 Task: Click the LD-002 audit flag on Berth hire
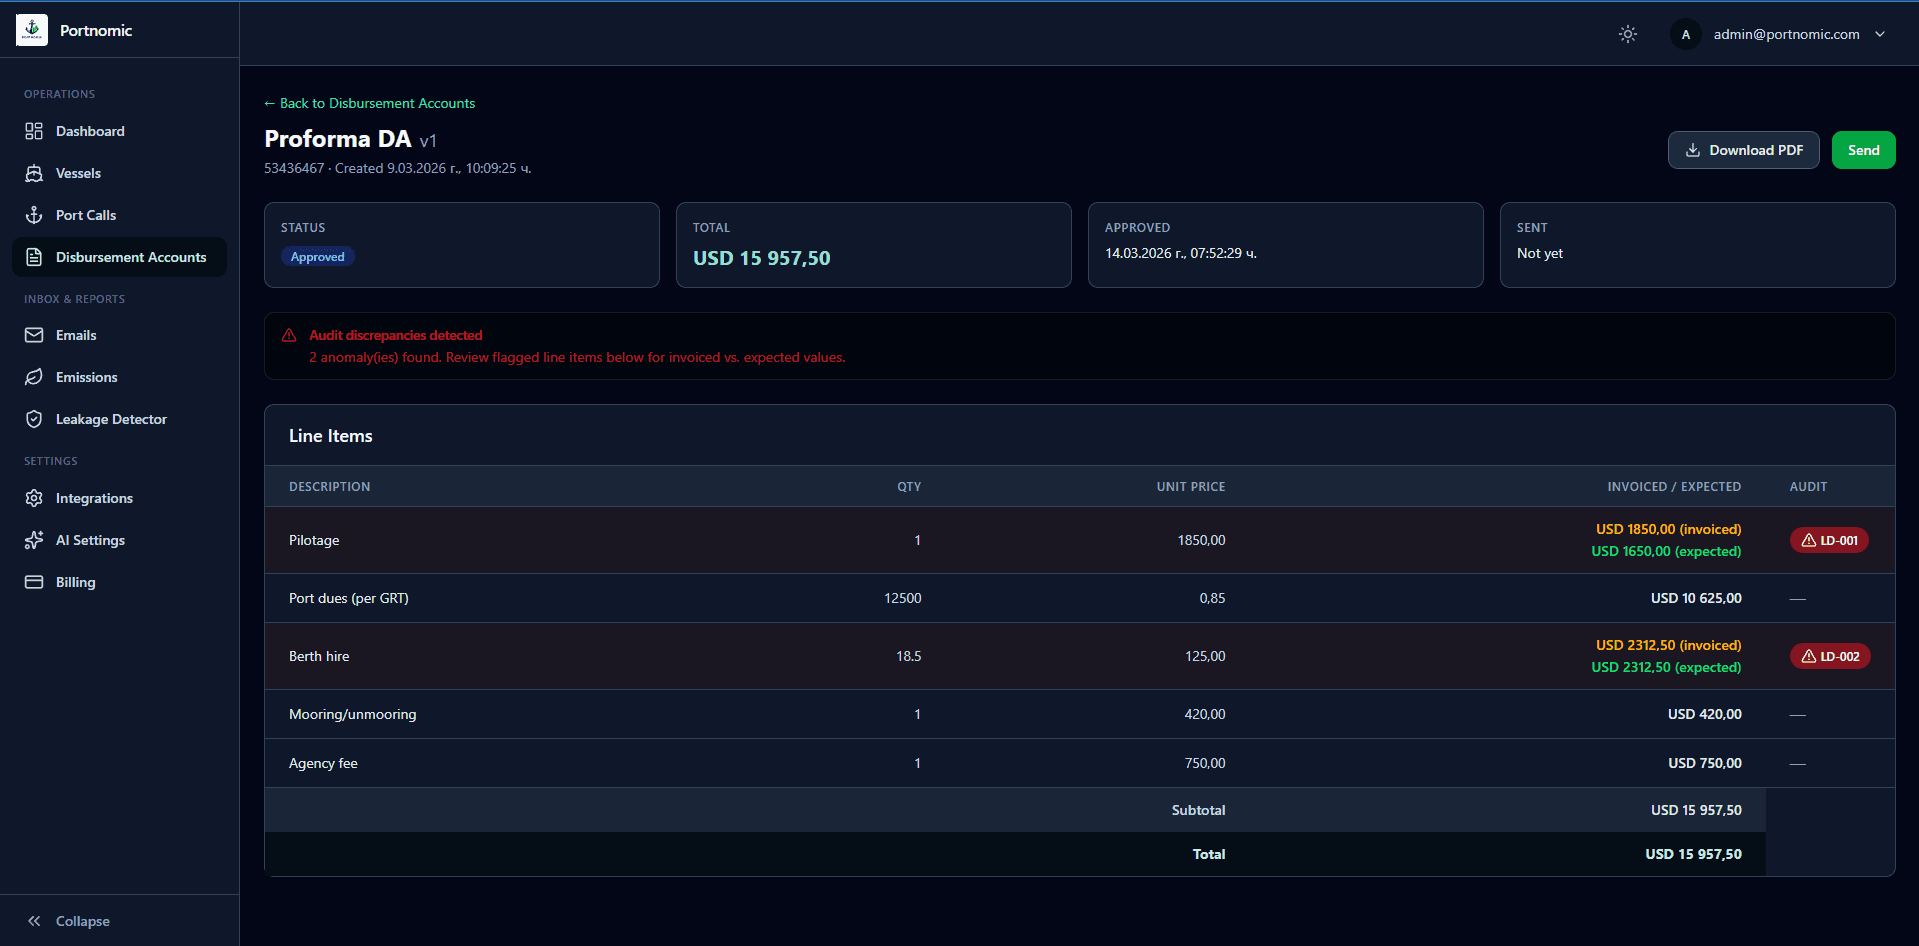[1829, 656]
